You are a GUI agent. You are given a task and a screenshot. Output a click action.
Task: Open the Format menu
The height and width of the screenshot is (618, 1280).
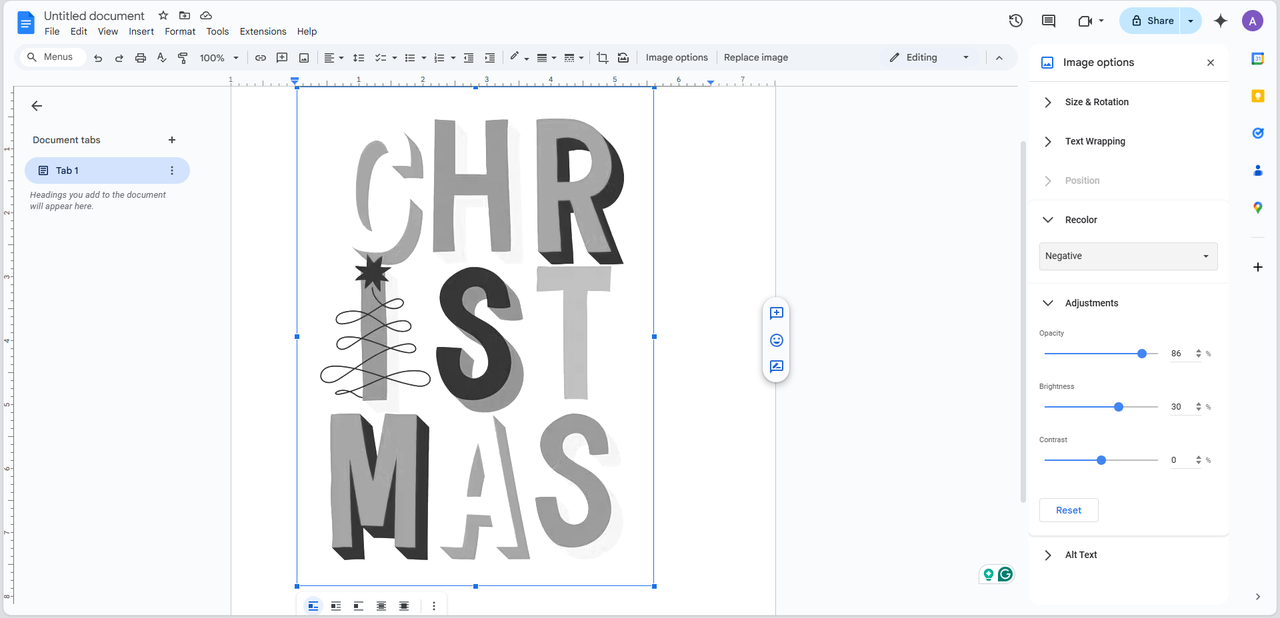(x=180, y=32)
